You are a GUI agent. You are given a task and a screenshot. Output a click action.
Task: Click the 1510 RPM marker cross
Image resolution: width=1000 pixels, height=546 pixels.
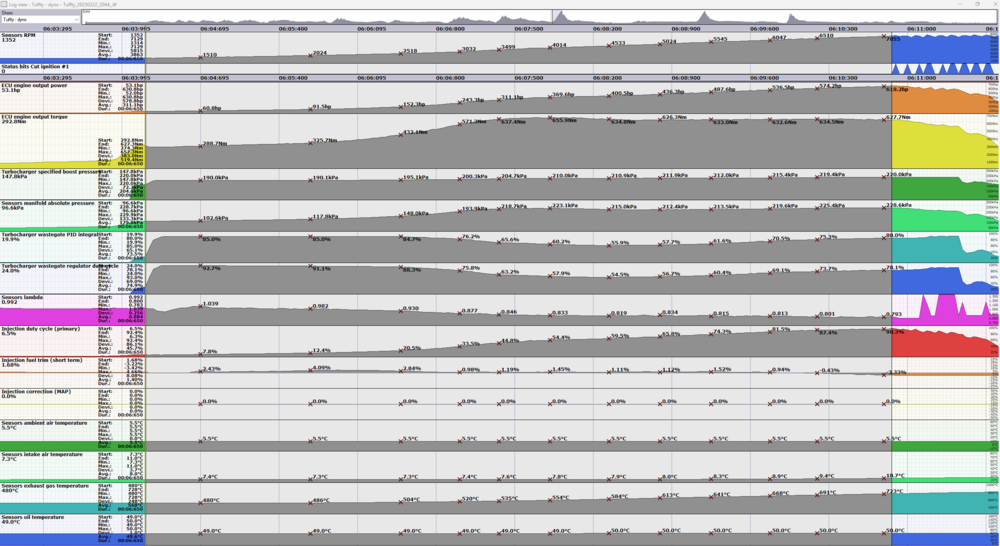[x=200, y=55]
